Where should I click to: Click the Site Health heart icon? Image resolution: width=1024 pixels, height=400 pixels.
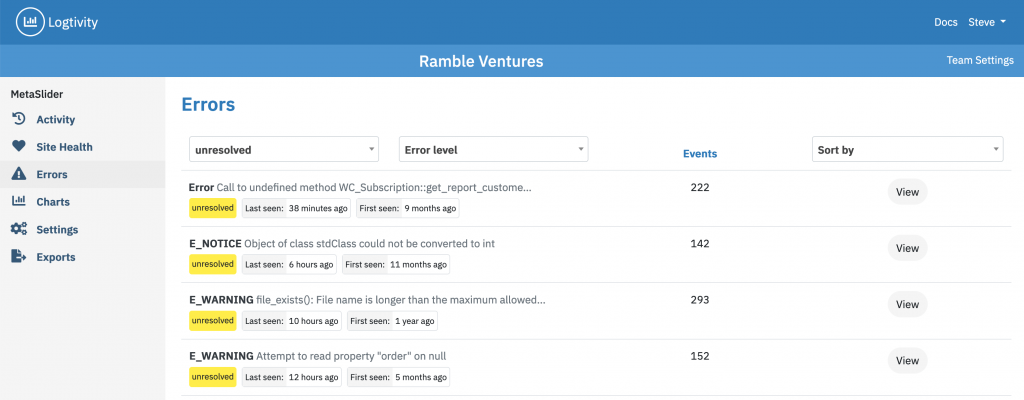point(19,146)
